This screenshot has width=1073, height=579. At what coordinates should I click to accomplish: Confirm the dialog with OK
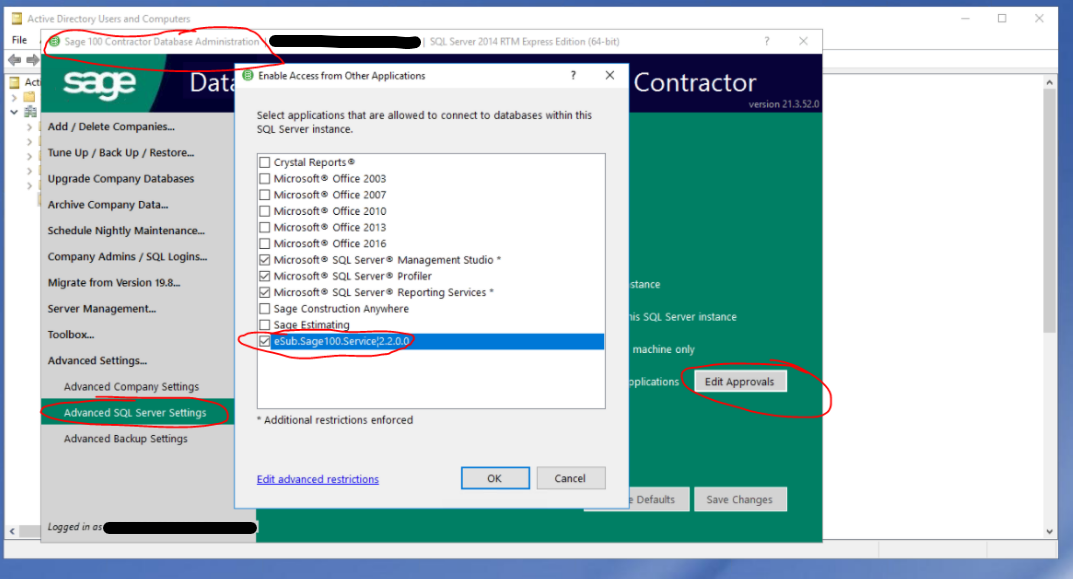(495, 478)
